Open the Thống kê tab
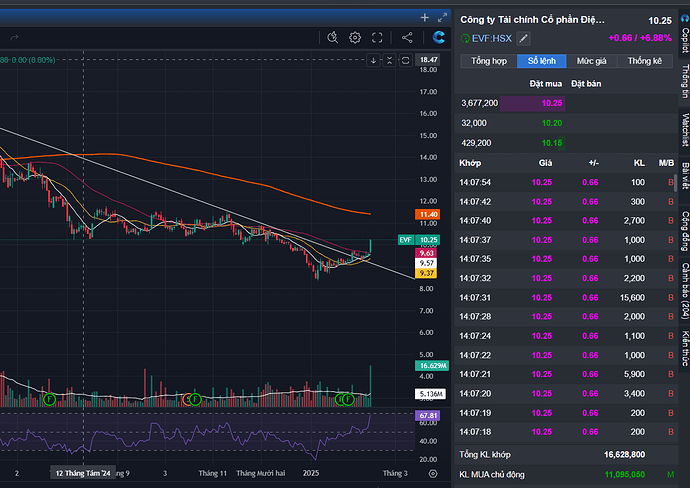The image size is (690, 488). (644, 61)
